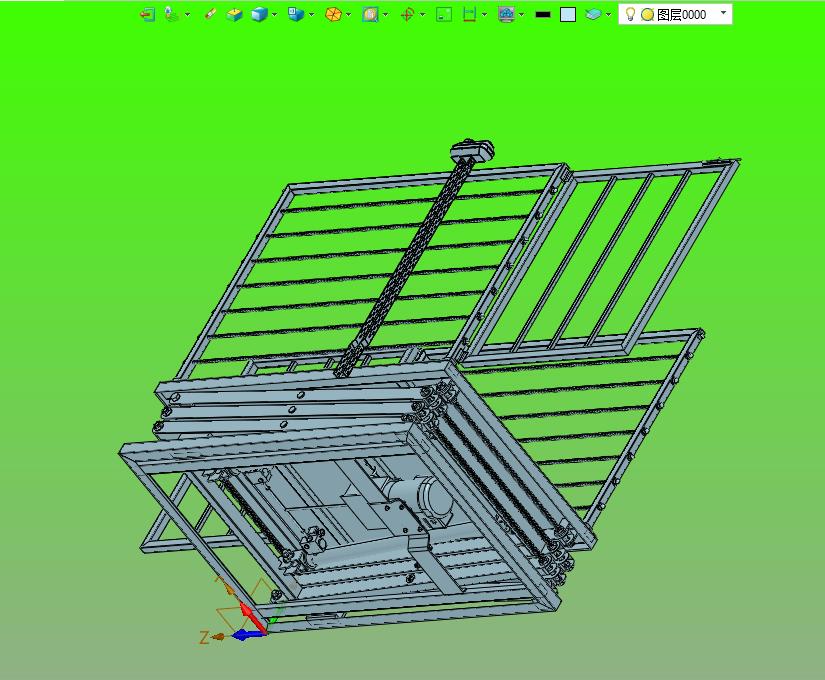The width and height of the screenshot is (825, 680).
Task: Click the blue shaded cube display icon
Action: pos(259,15)
